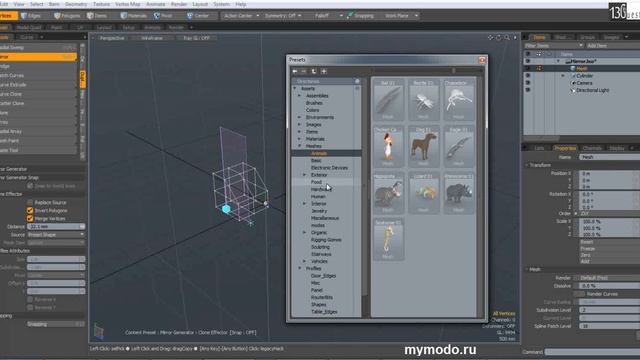Click the Pivot mode icon
640x360 pixels.
pos(157,16)
